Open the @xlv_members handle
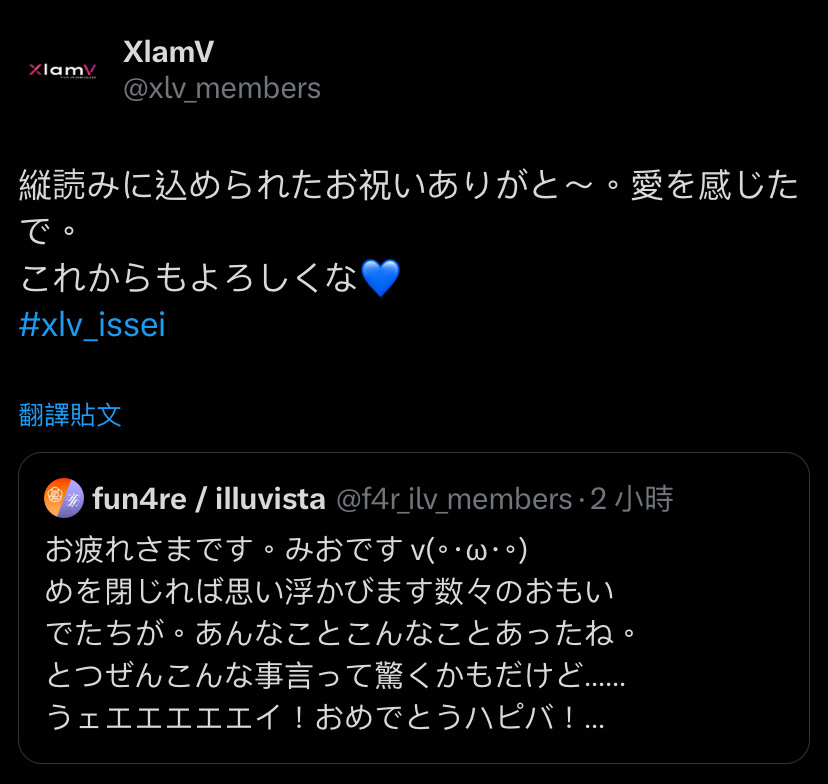The width and height of the screenshot is (828, 784). (x=222, y=88)
